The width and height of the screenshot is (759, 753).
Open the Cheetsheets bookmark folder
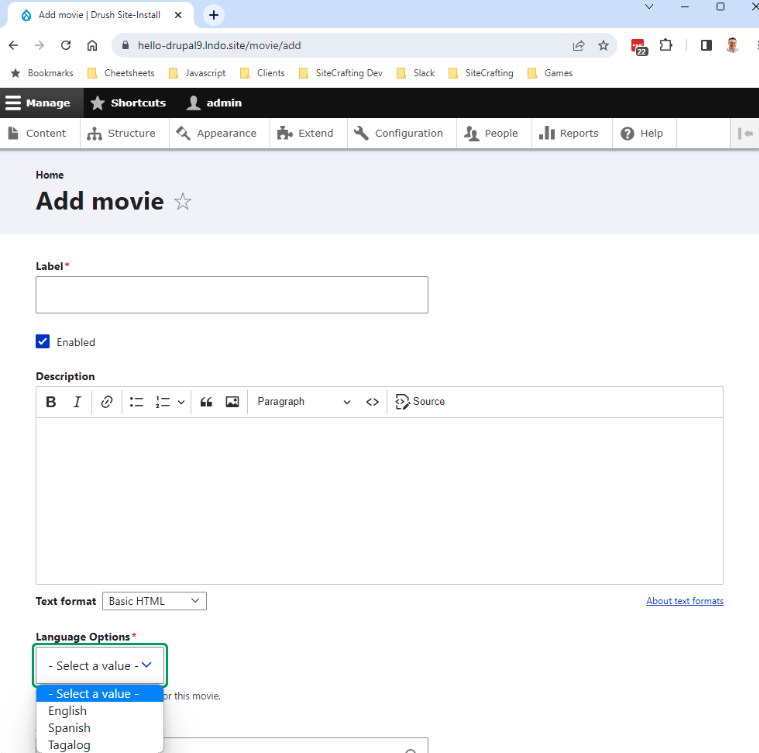click(x=121, y=73)
